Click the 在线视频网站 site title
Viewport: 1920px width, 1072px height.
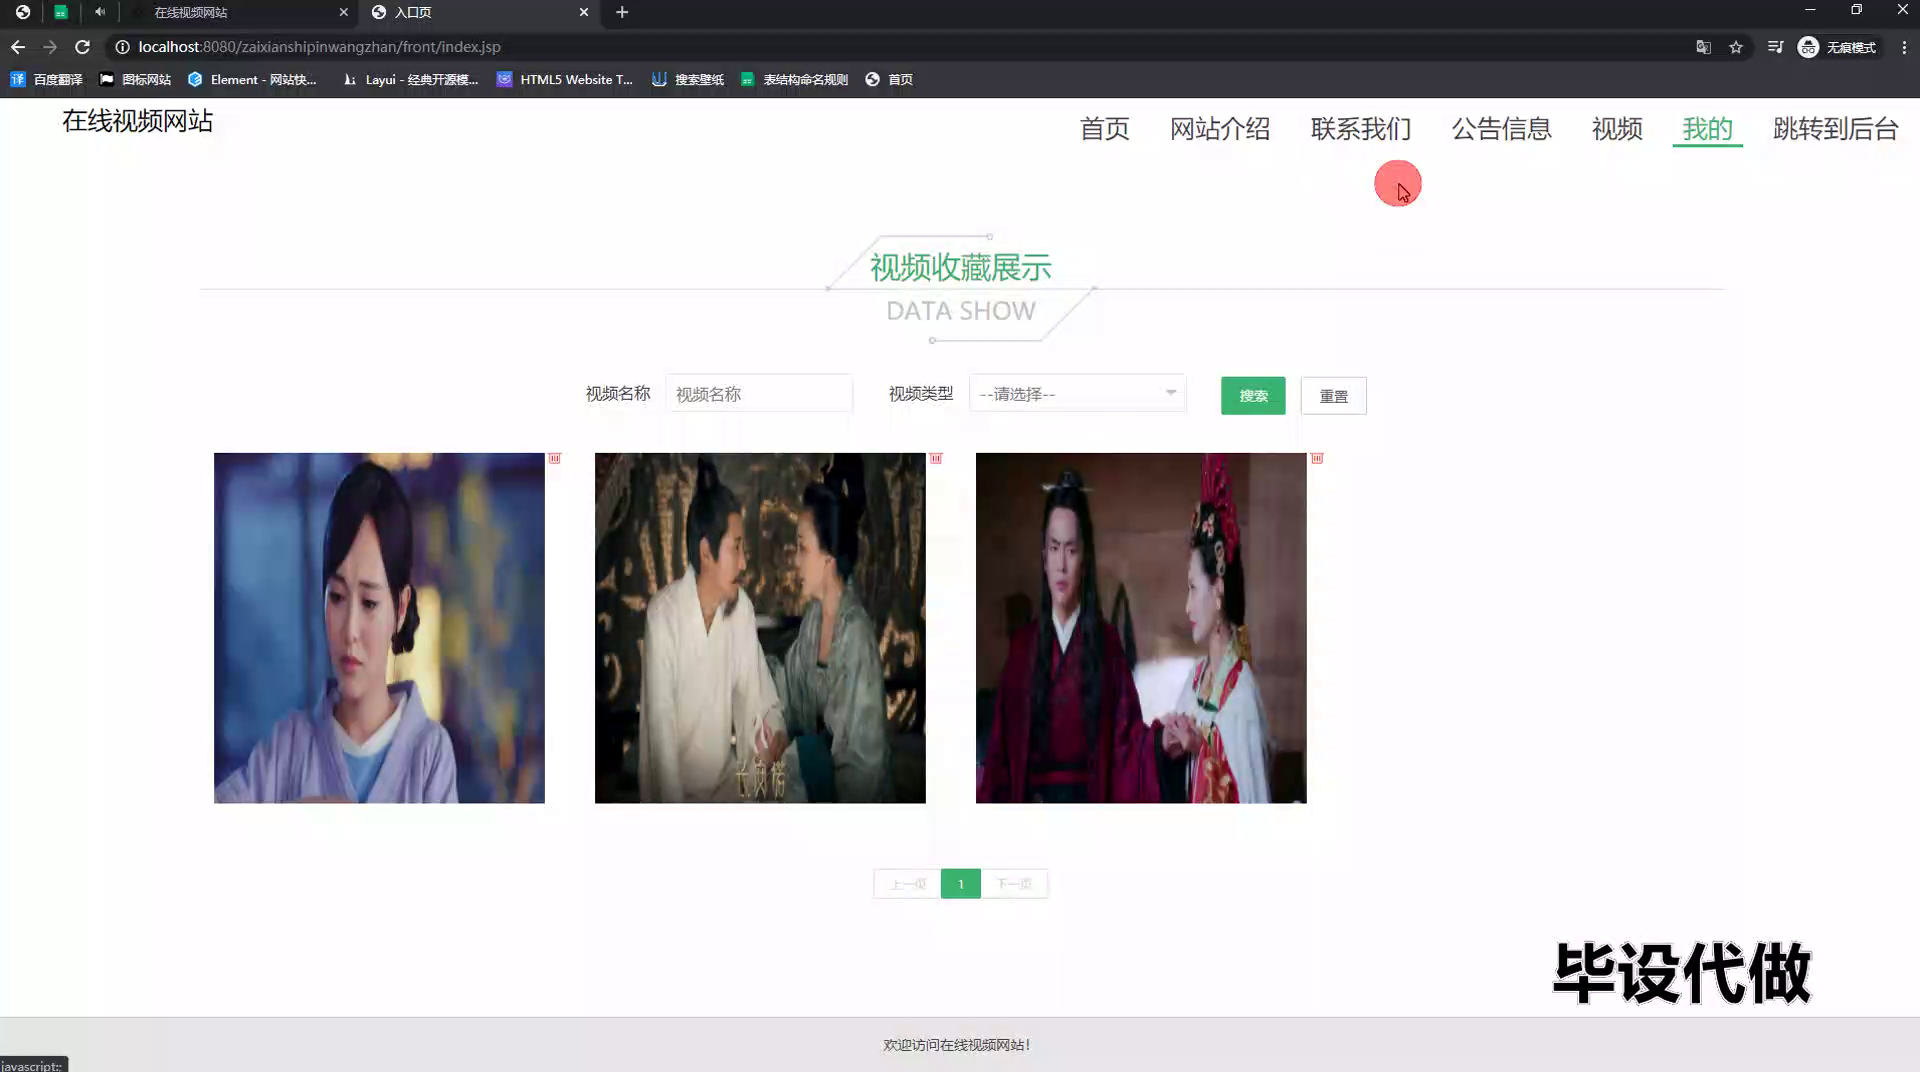click(138, 121)
